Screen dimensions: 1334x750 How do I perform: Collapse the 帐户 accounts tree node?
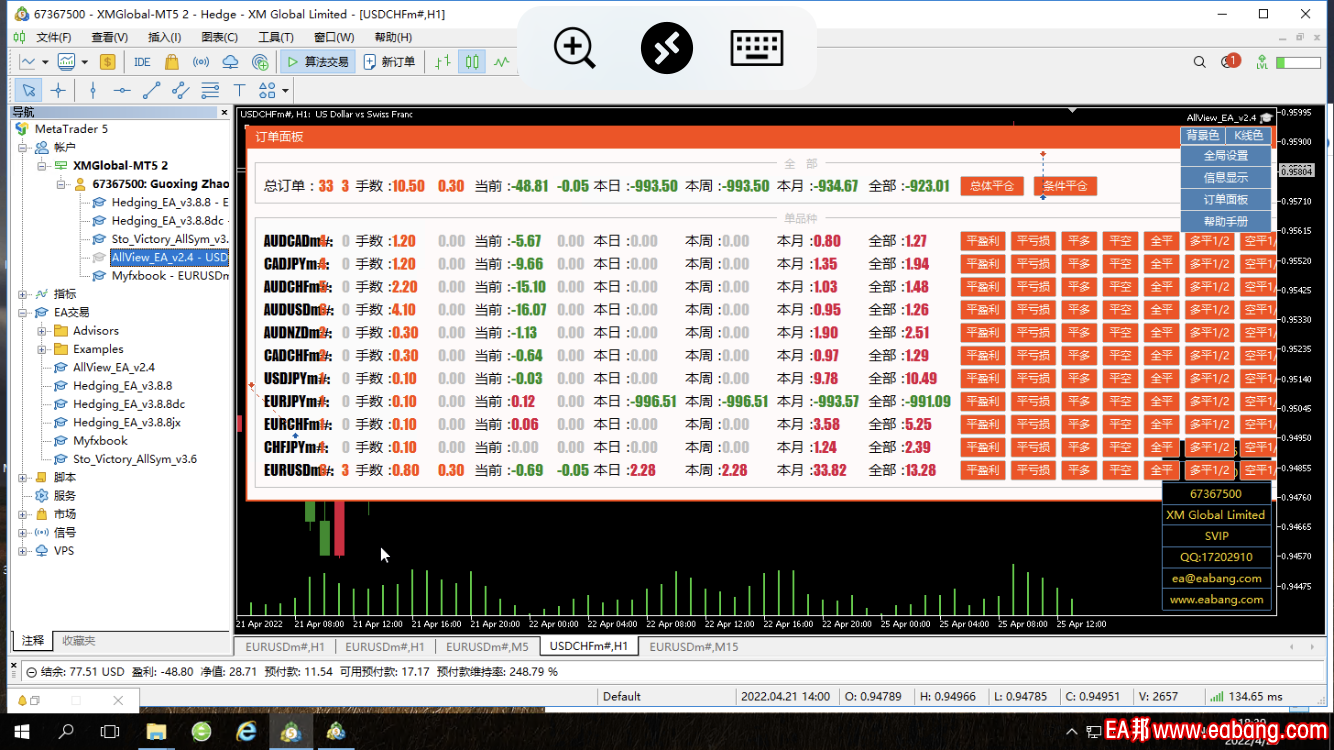click(x=23, y=147)
